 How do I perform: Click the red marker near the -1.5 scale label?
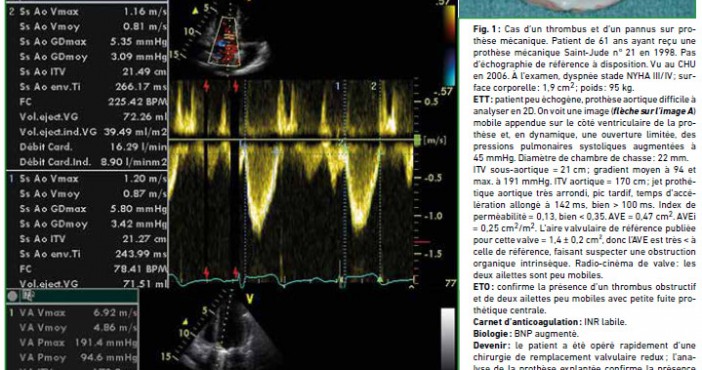(422, 242)
